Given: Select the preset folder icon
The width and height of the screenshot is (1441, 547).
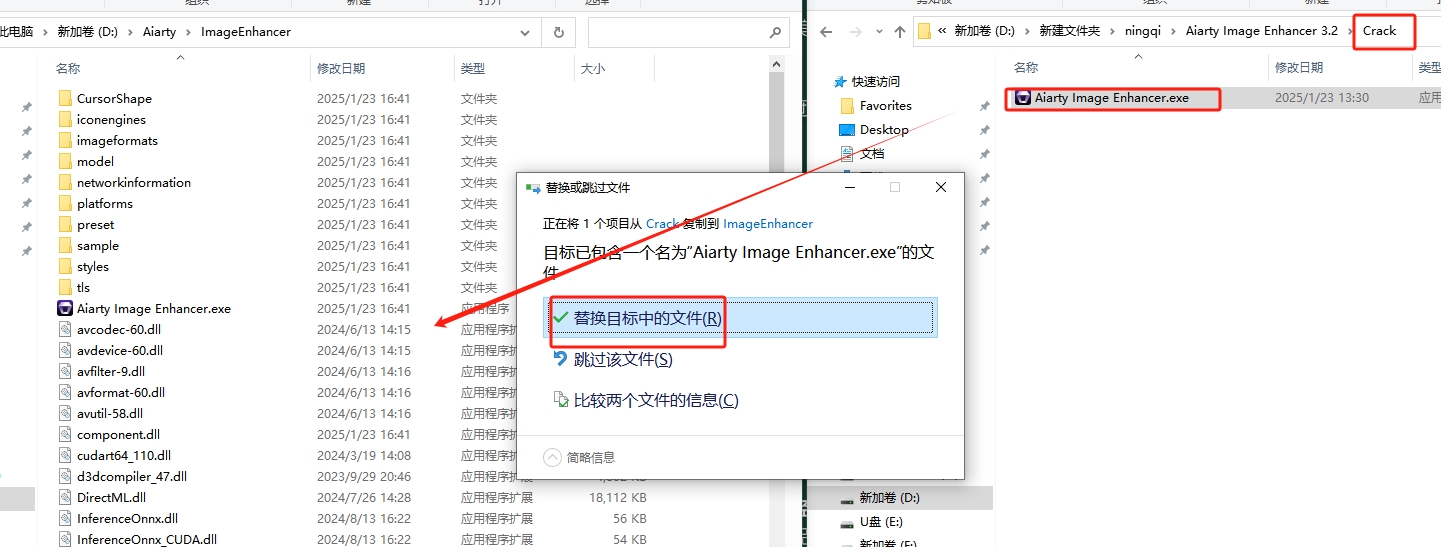Looking at the screenshot, I should click(x=65, y=225).
